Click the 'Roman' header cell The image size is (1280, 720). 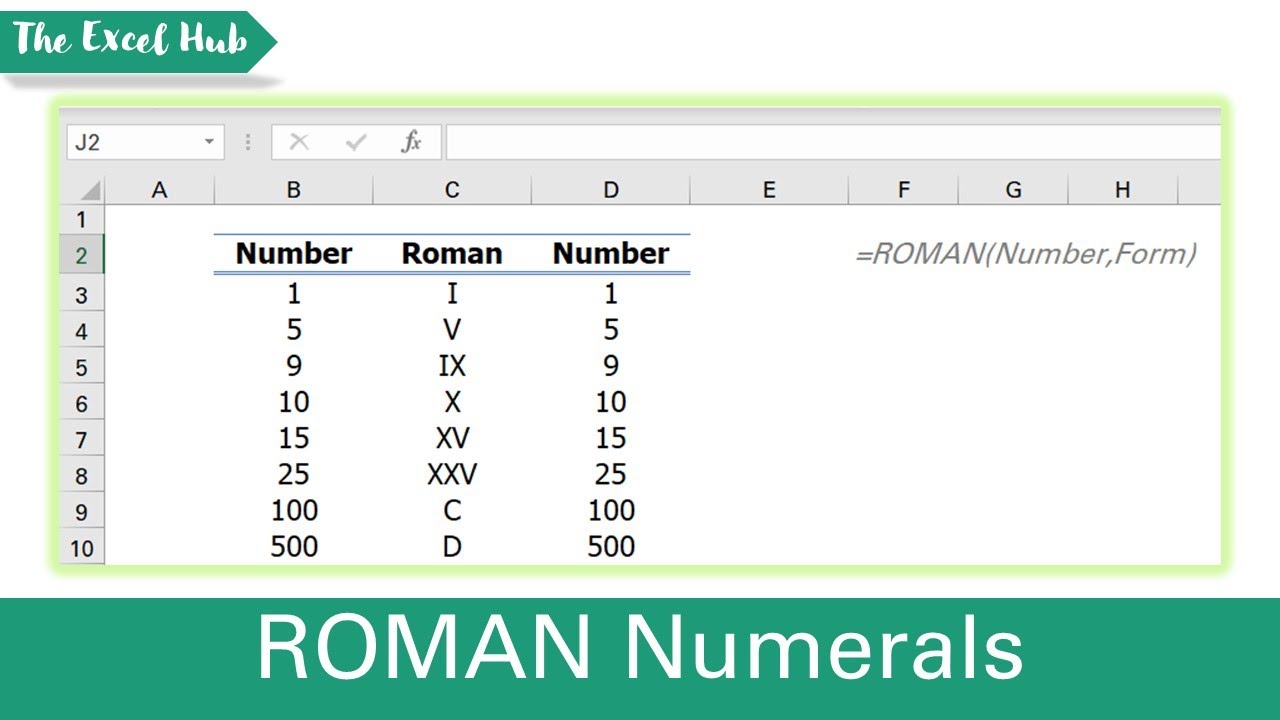click(452, 254)
